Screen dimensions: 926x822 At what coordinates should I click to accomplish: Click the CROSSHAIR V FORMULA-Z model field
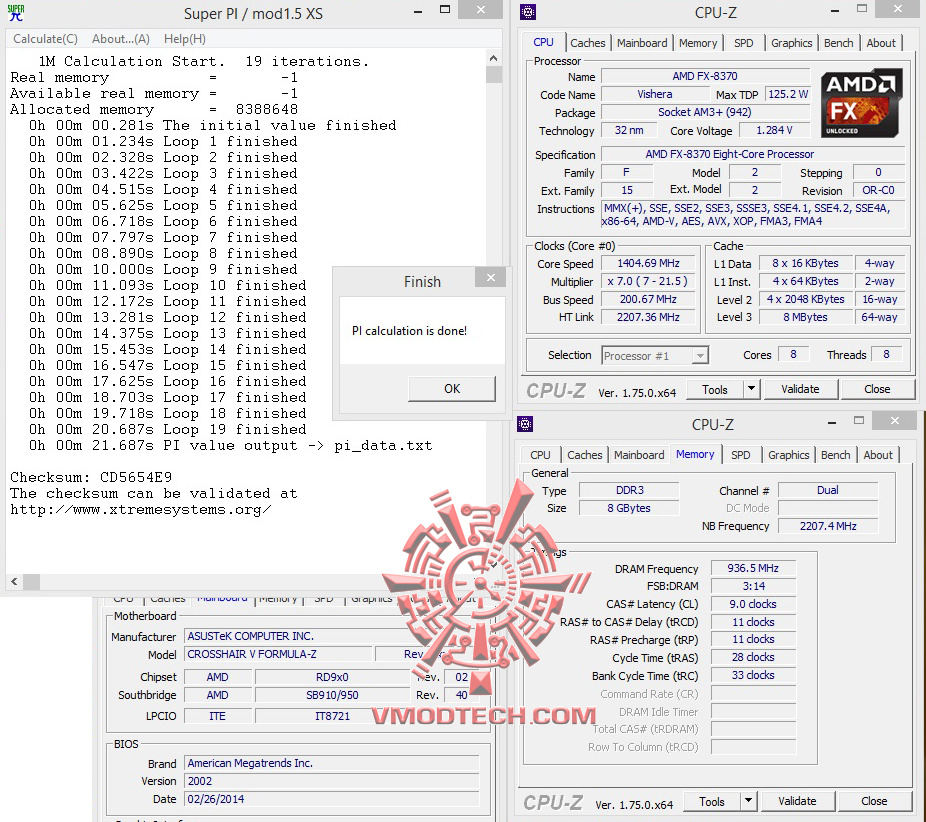(279, 654)
